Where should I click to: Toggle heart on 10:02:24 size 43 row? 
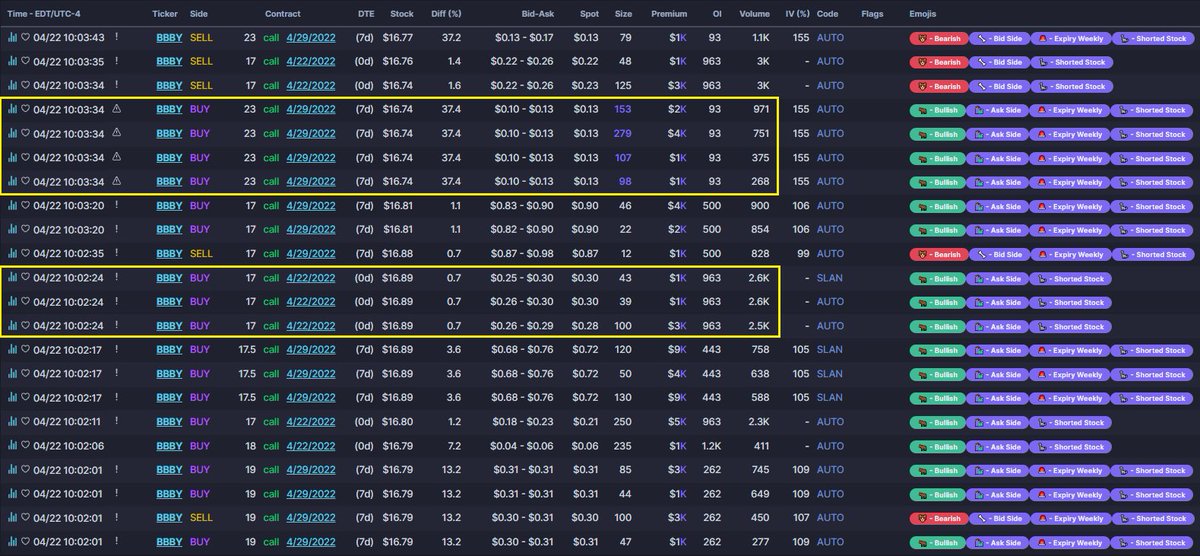[25, 278]
